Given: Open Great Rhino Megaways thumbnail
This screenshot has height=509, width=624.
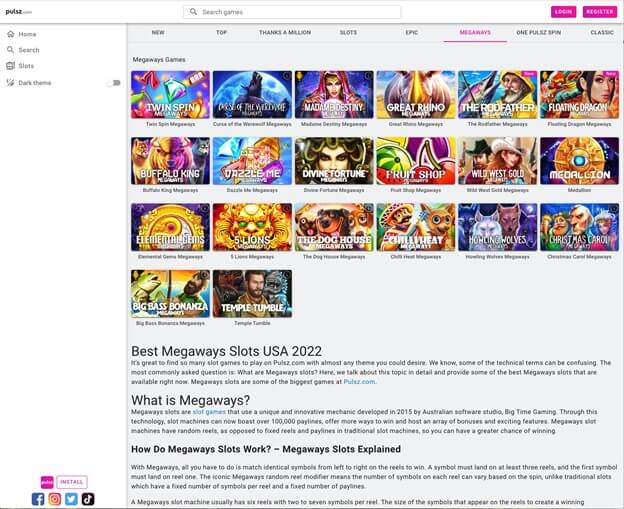Looking at the screenshot, I should click(x=416, y=95).
